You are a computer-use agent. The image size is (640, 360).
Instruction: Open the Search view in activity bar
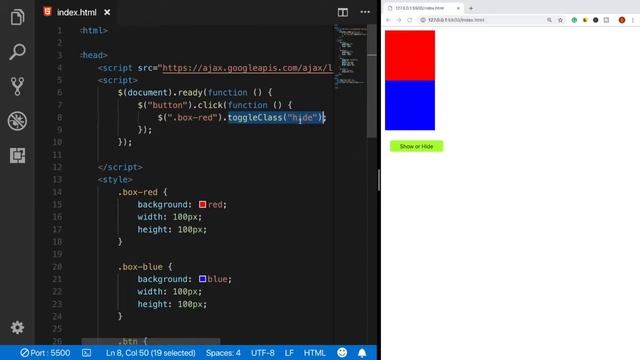pos(17,52)
